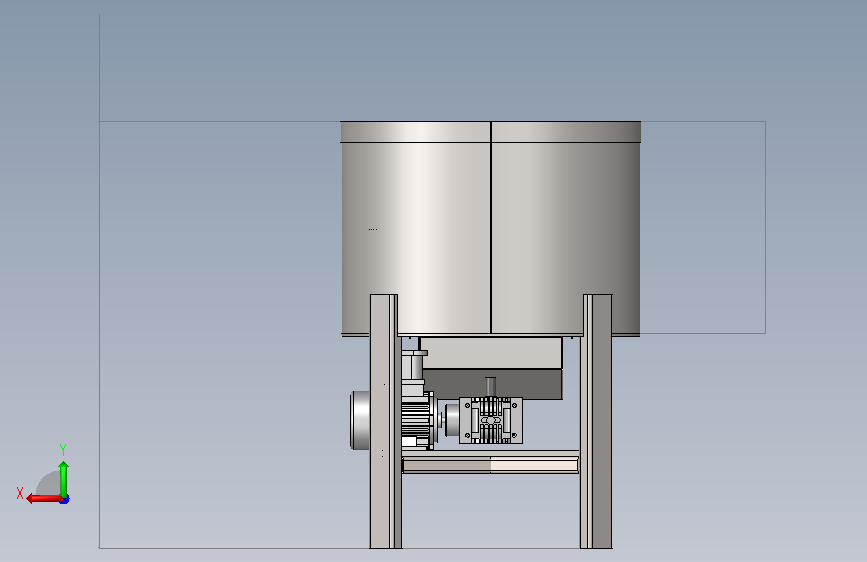
Task: Select the right support leg of the stand
Action: [596, 421]
